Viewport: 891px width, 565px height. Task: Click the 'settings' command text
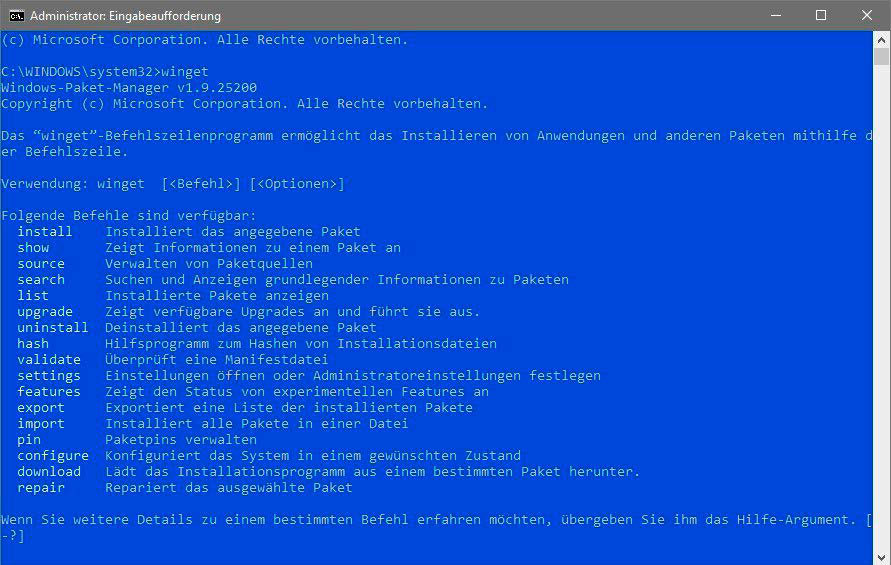coord(49,375)
